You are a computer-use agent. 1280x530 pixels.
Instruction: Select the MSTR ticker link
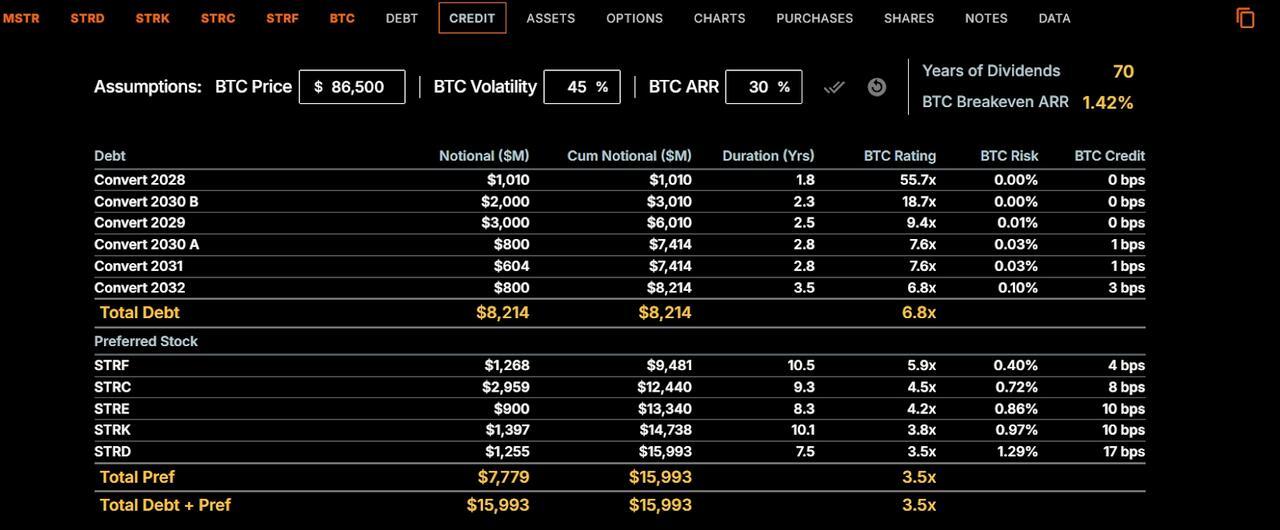pyautogui.click(x=22, y=18)
